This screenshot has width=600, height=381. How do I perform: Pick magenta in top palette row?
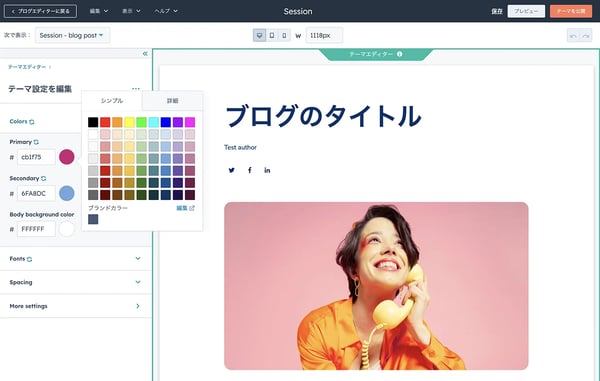click(190, 122)
